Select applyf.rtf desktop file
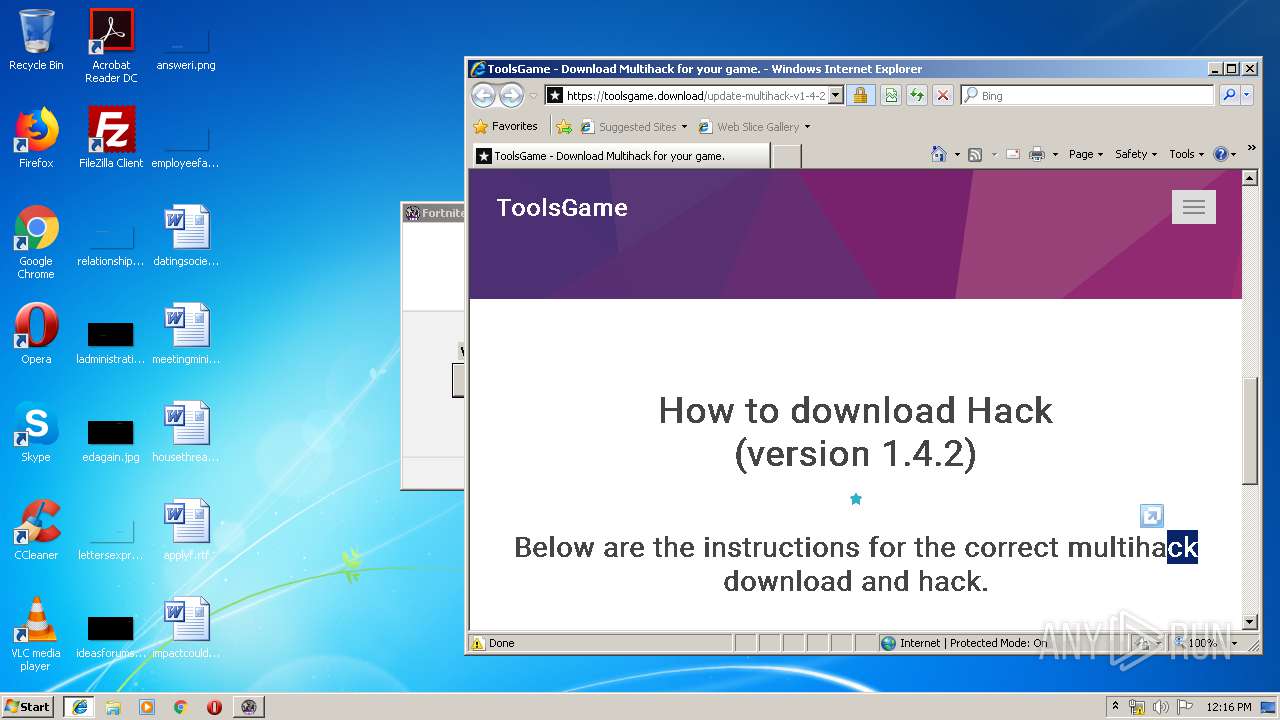1280x720 pixels. pyautogui.click(x=186, y=530)
